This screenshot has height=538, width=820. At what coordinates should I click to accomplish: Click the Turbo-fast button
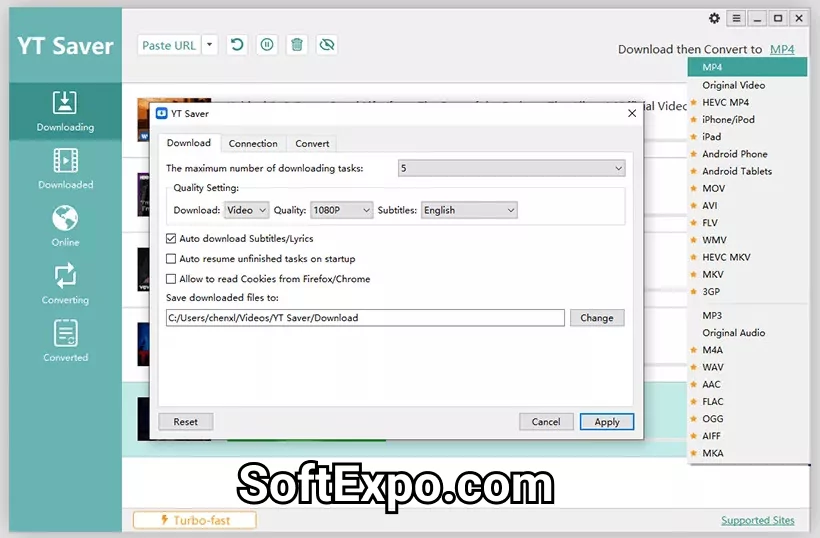click(x=195, y=520)
